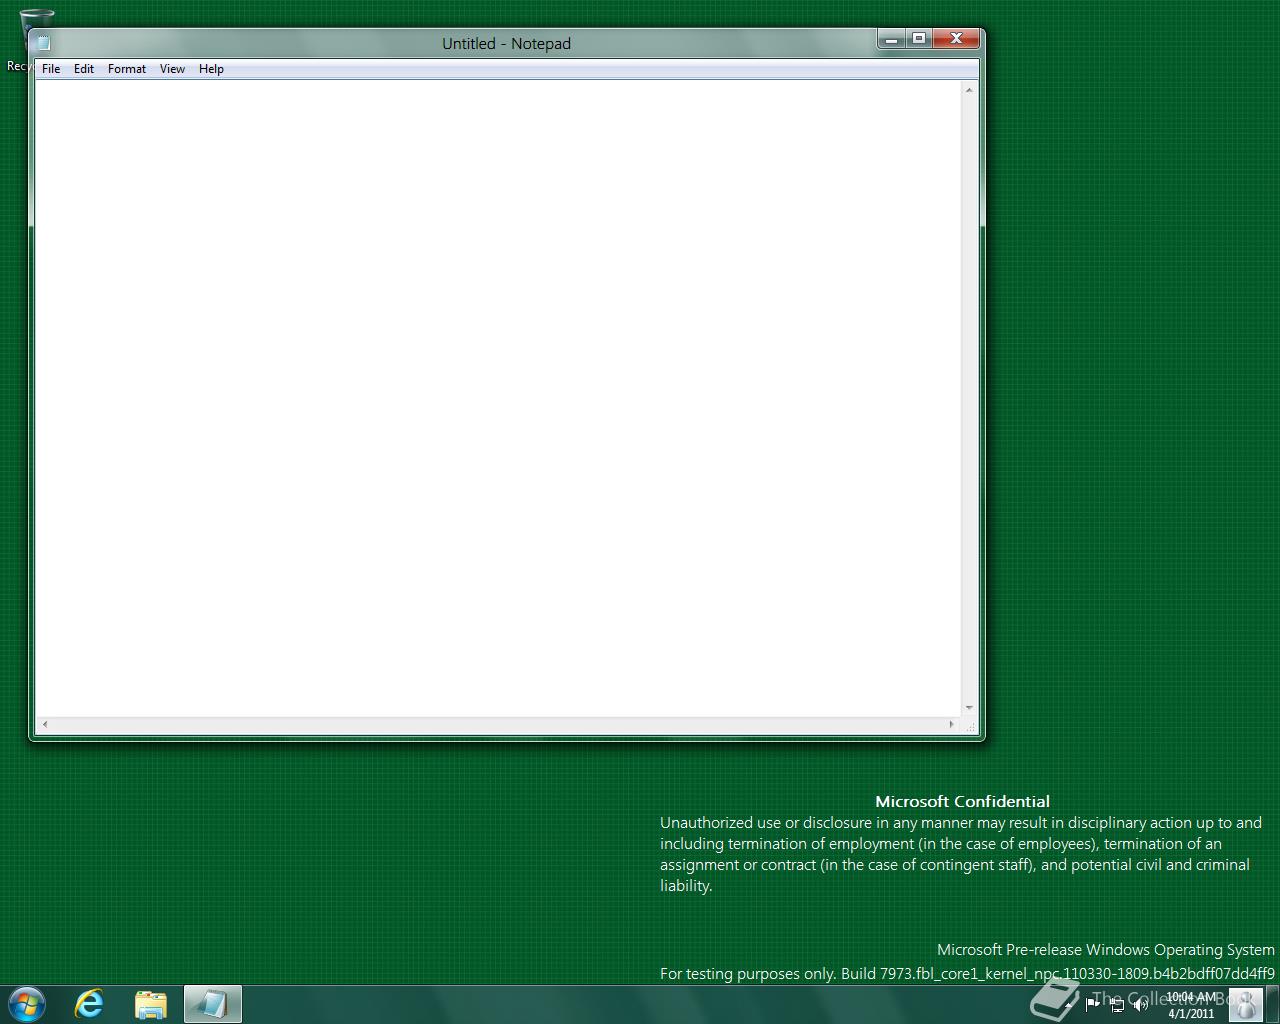Open the Format menu in Notepad
Viewport: 1280px width, 1024px height.
(x=127, y=69)
